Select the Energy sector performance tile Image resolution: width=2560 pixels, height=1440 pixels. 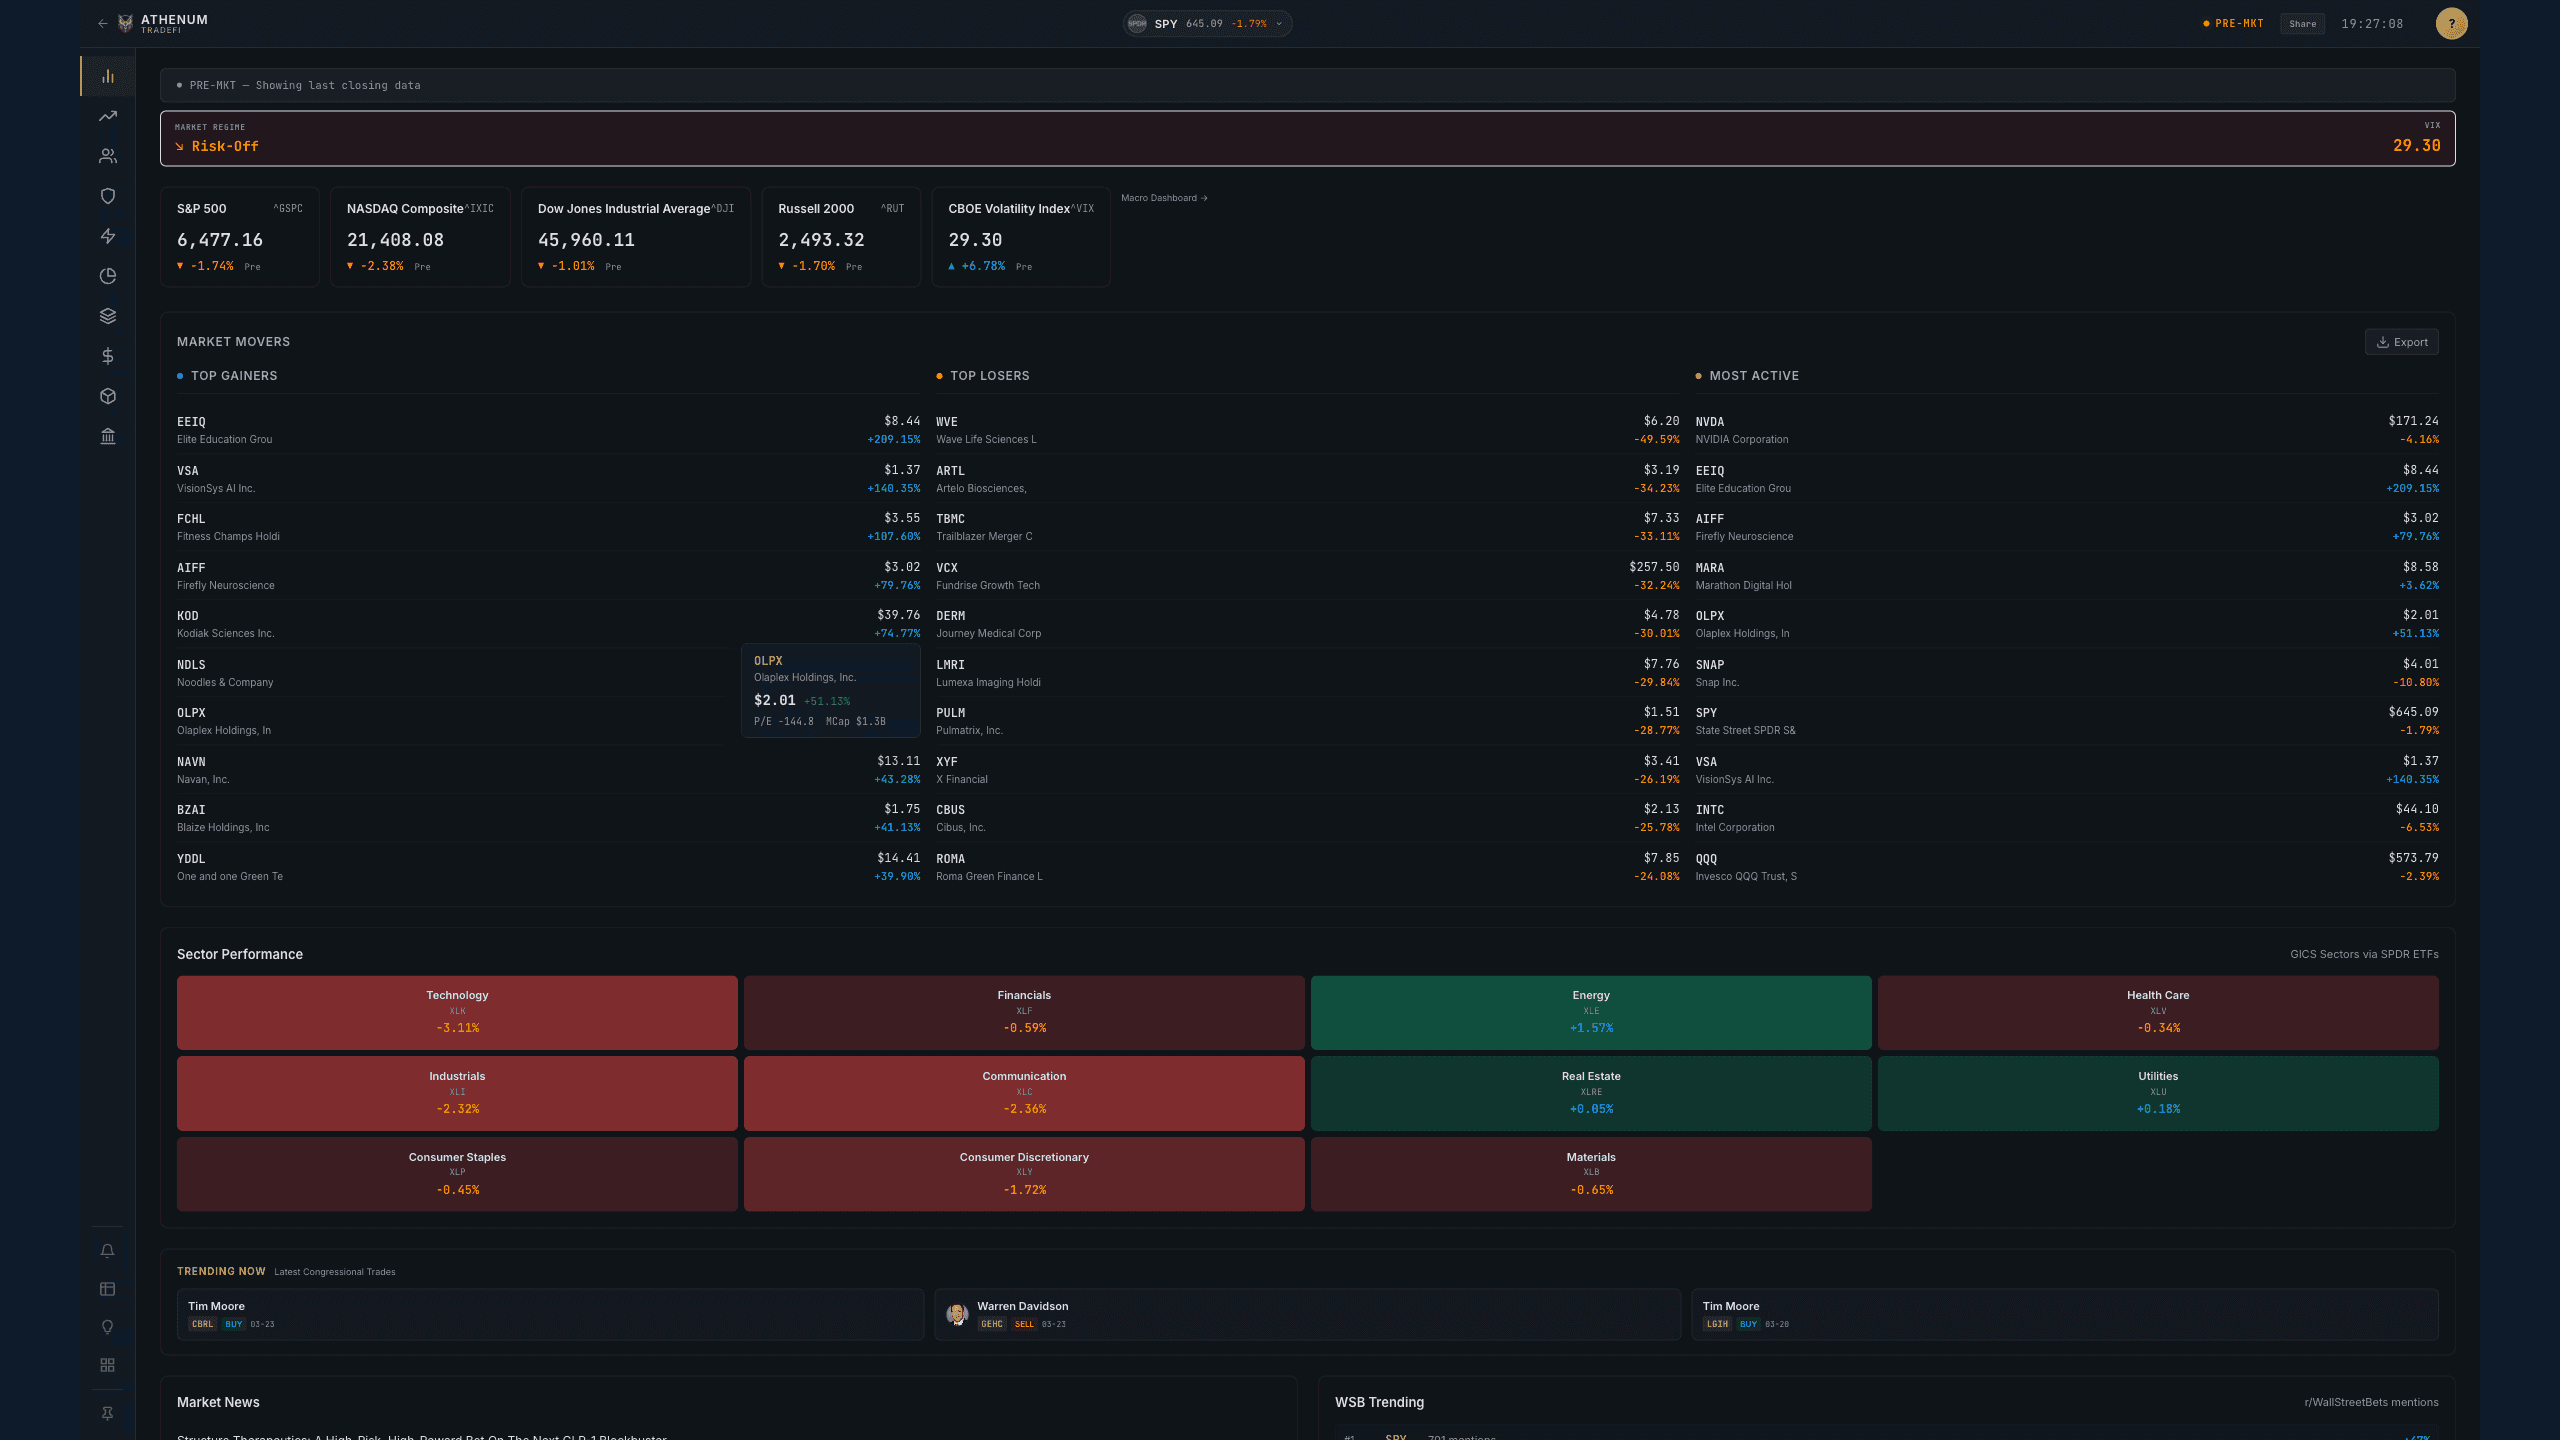point(1591,1012)
